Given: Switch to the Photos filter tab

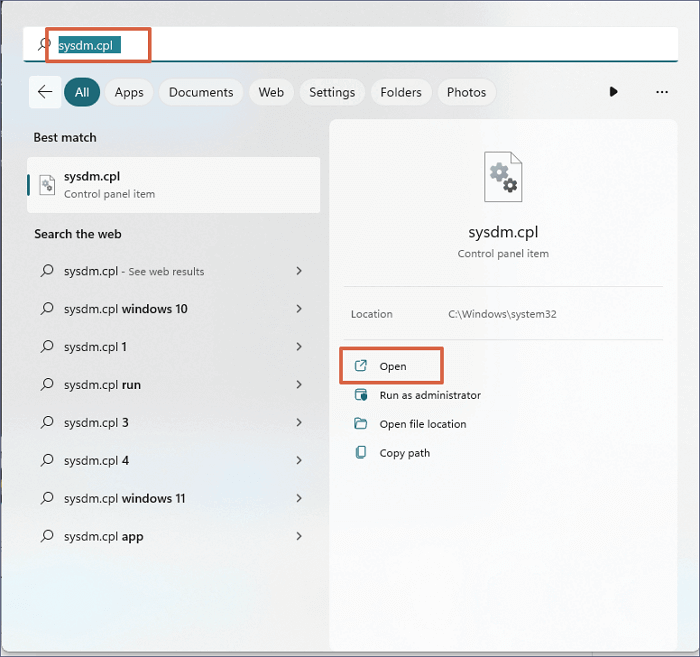Looking at the screenshot, I should tap(467, 92).
